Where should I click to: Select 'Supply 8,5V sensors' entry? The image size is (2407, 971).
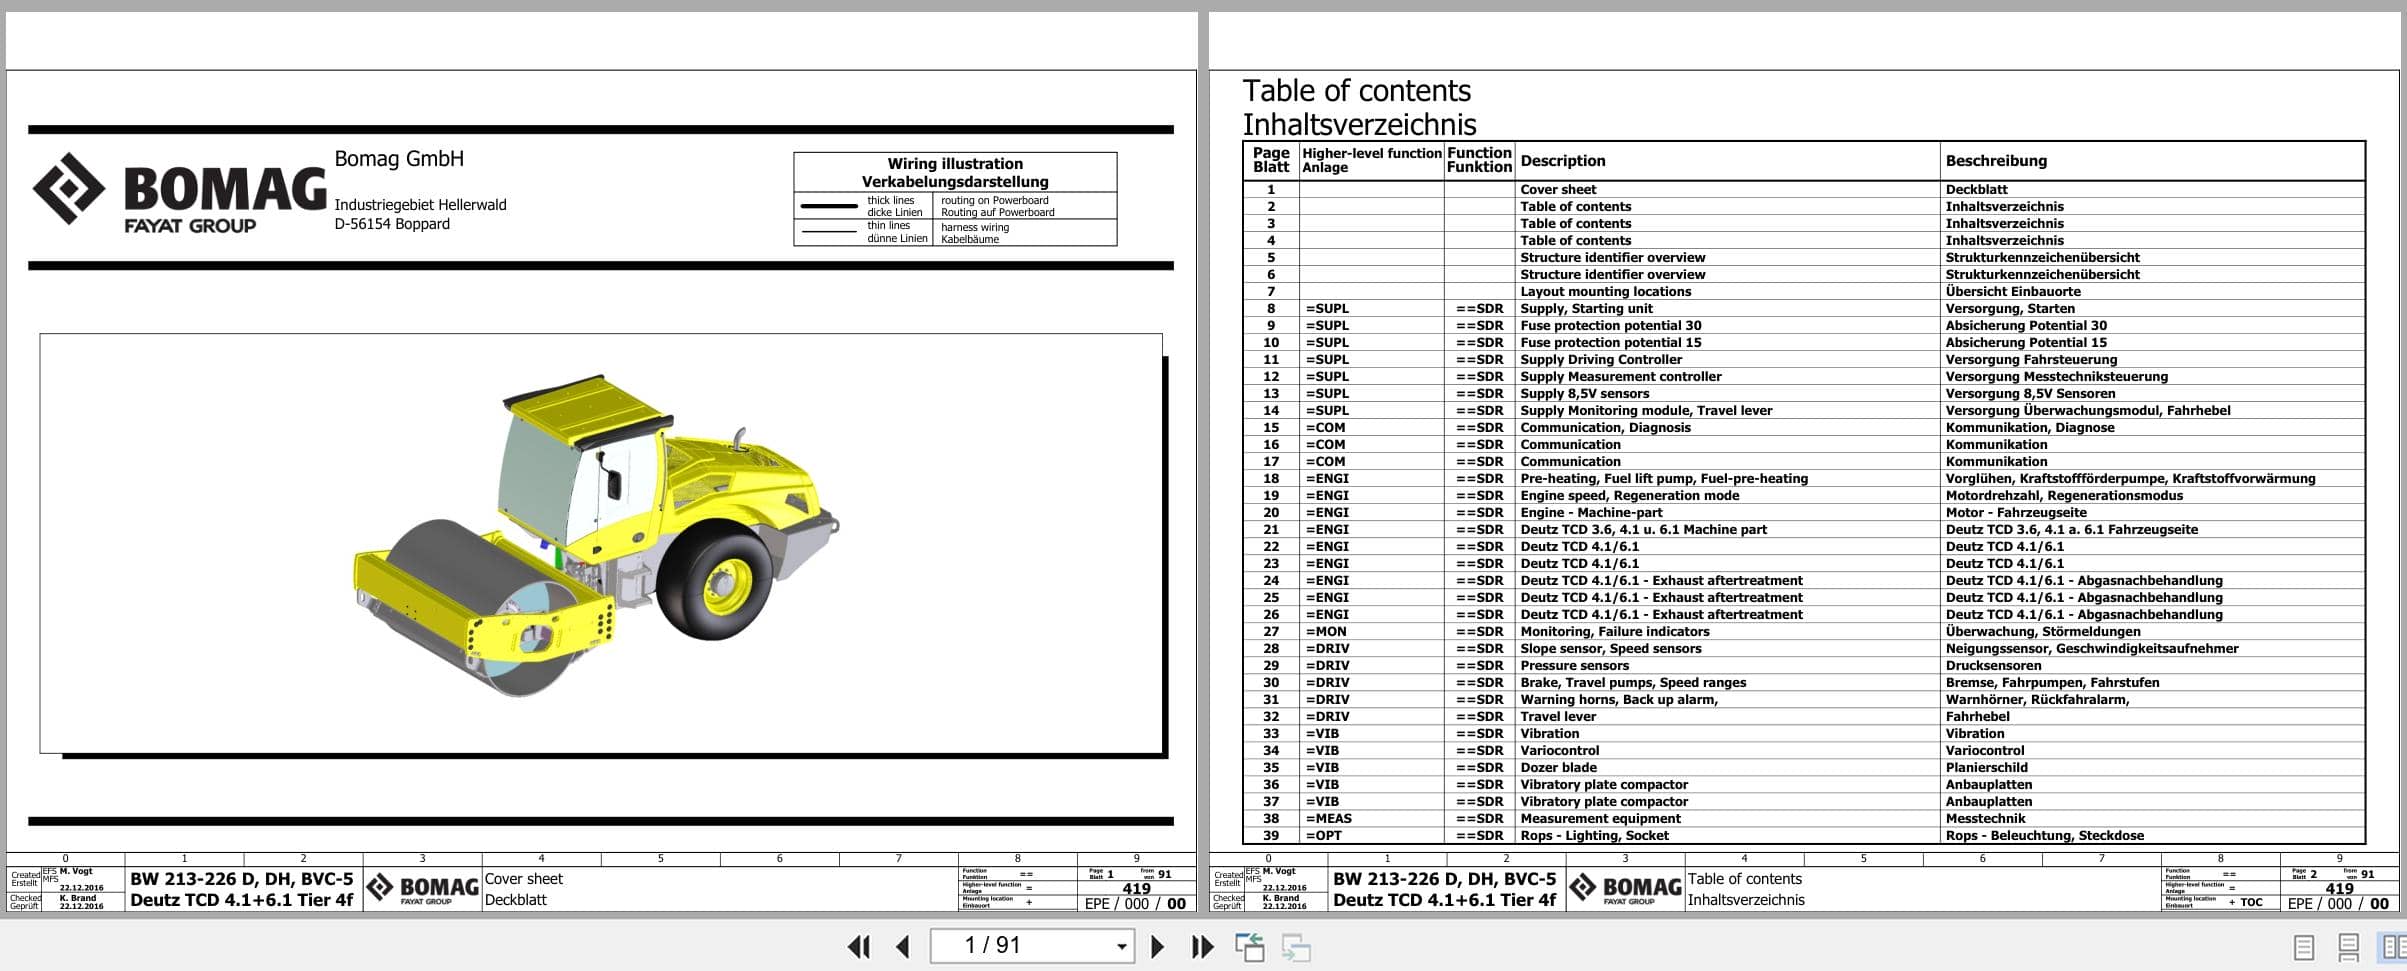point(1584,393)
